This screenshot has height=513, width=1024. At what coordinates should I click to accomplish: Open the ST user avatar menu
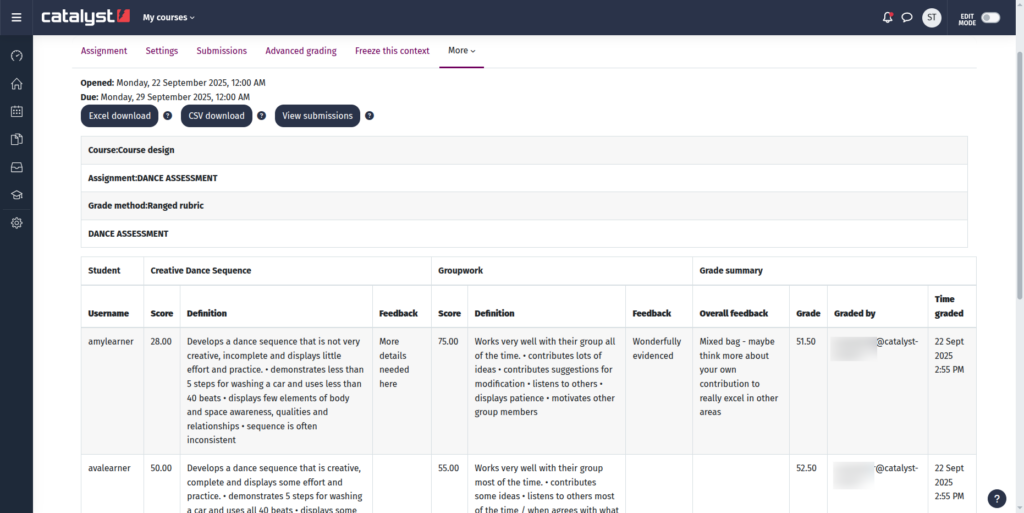931,18
